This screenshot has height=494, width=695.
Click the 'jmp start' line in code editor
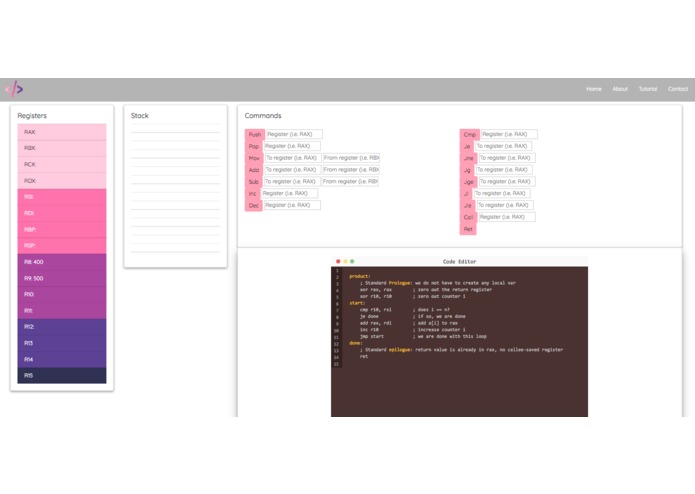pyautogui.click(x=372, y=336)
